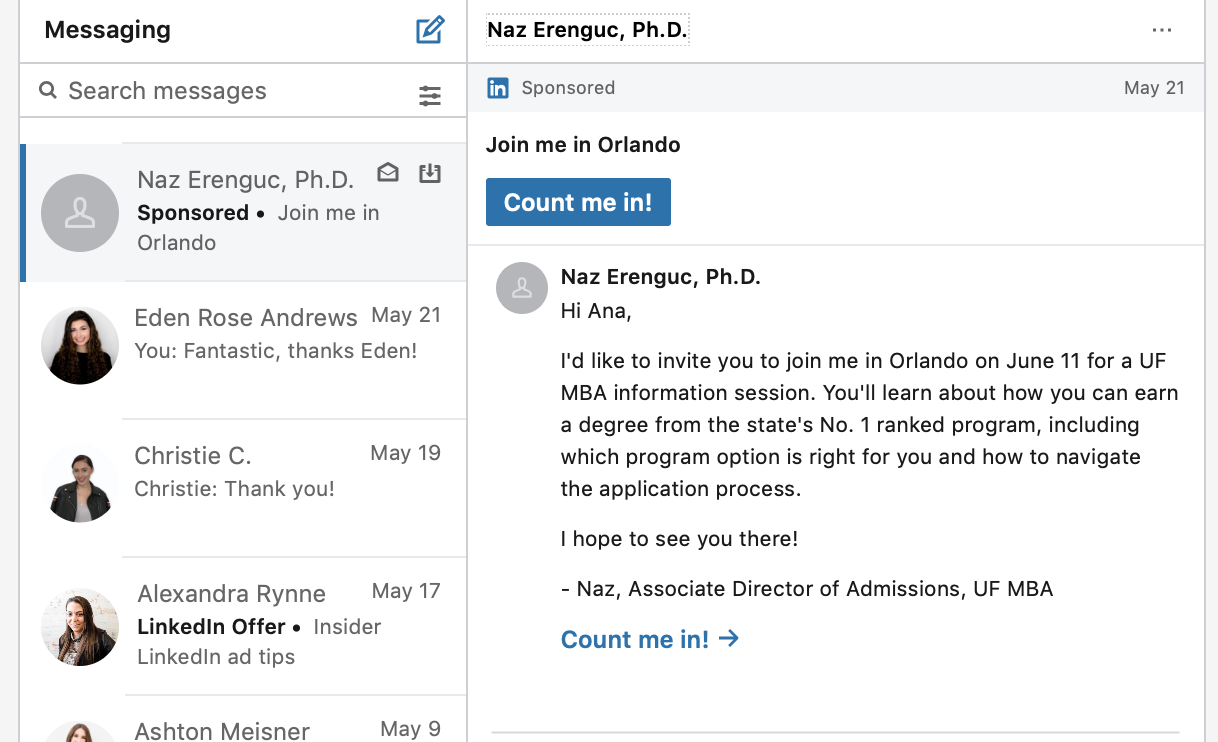The image size is (1218, 742).
Task: Click Naz Erenguc avatar in message body
Action: tap(522, 288)
